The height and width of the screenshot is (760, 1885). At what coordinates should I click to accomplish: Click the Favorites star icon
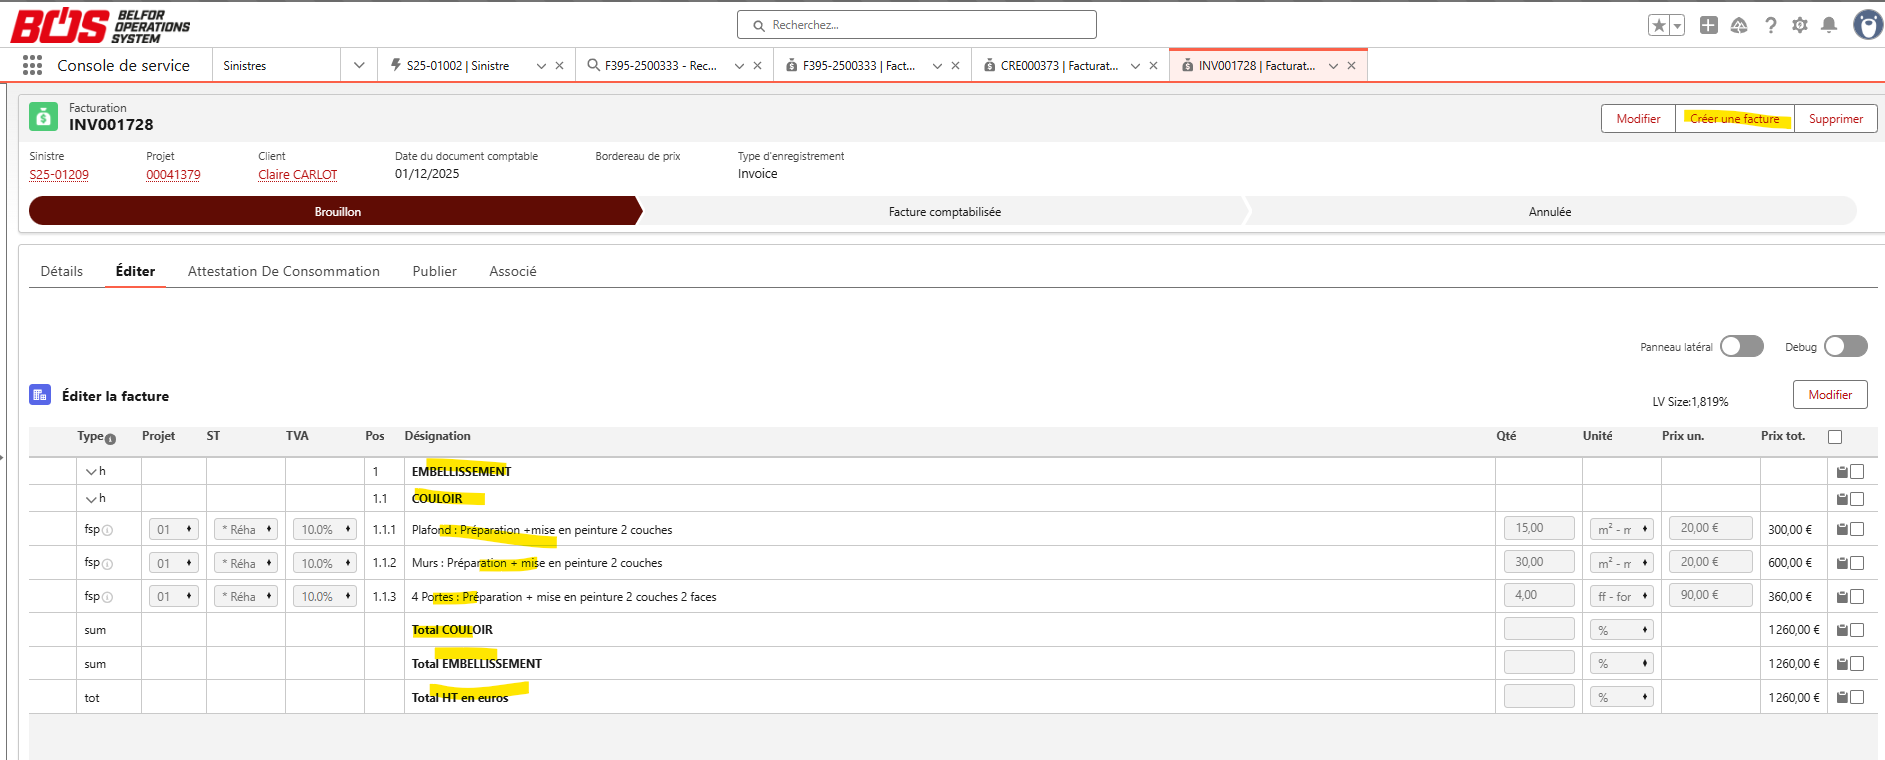coord(1659,25)
